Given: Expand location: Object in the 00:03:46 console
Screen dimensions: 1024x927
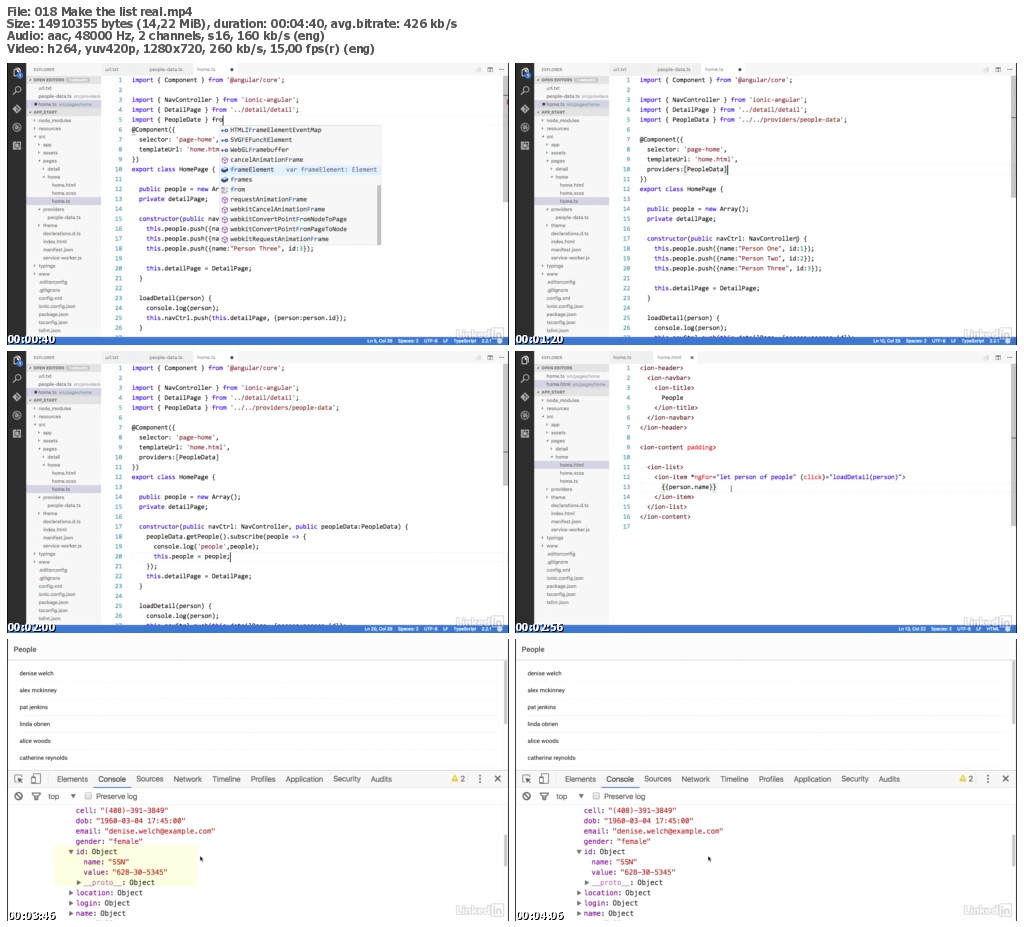Looking at the screenshot, I should (x=71, y=893).
